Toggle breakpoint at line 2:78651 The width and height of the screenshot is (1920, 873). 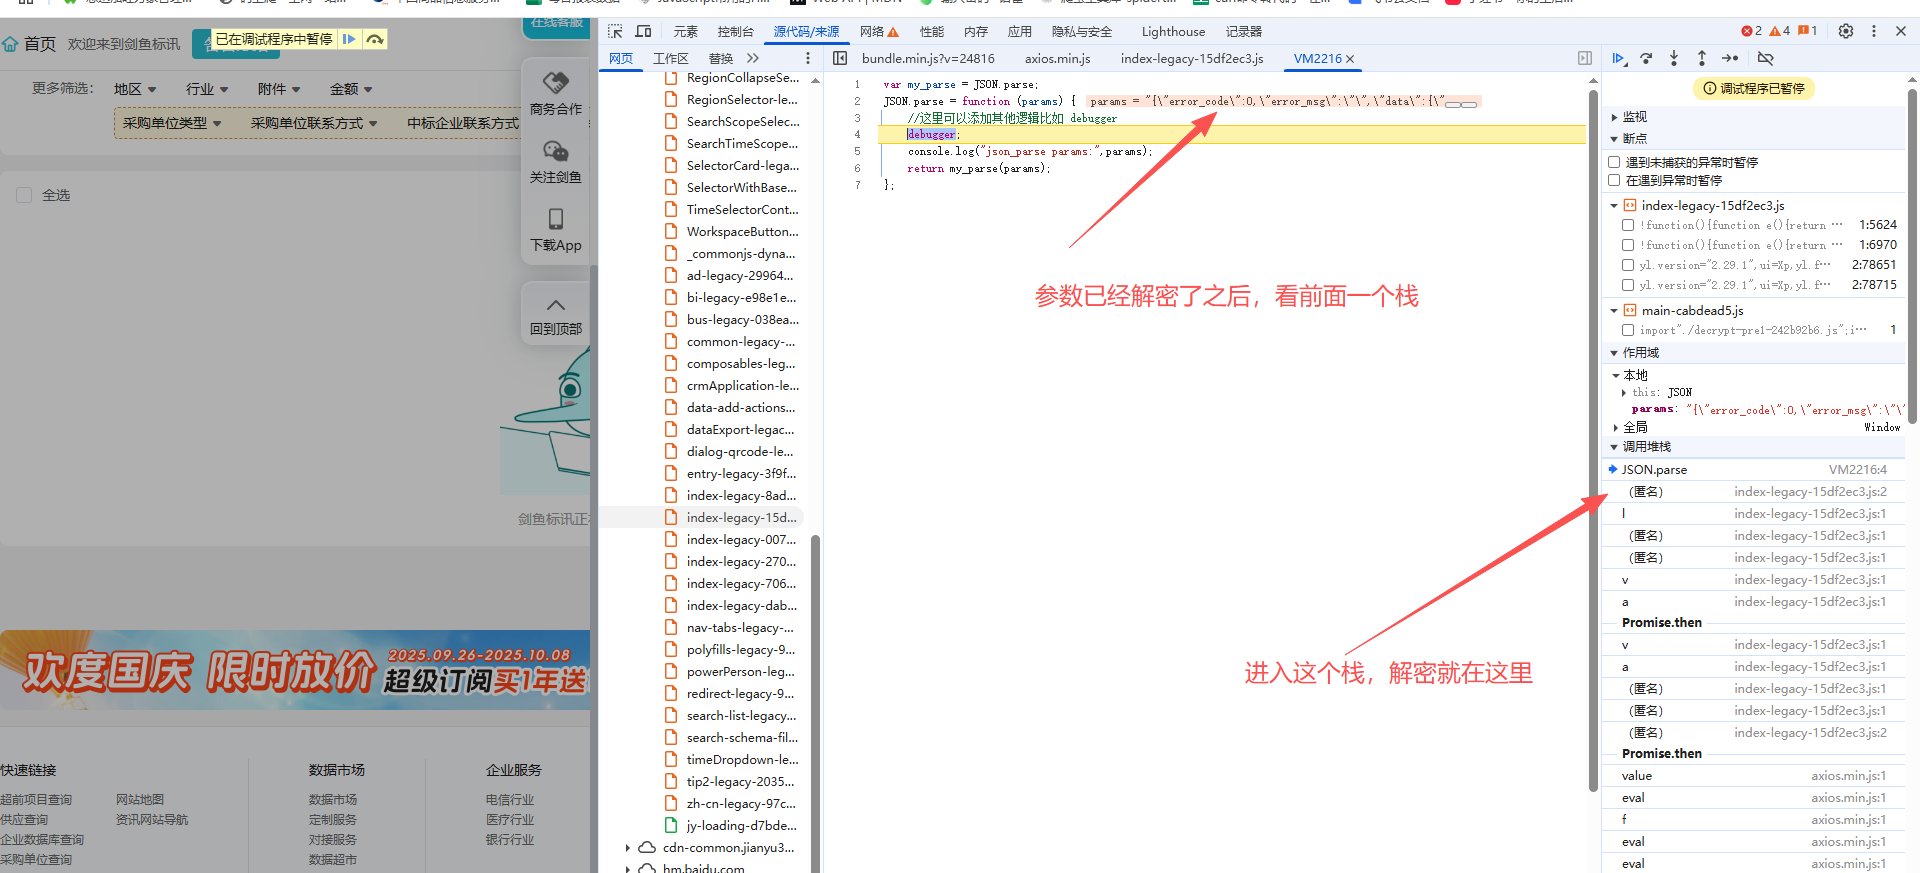click(x=1628, y=265)
